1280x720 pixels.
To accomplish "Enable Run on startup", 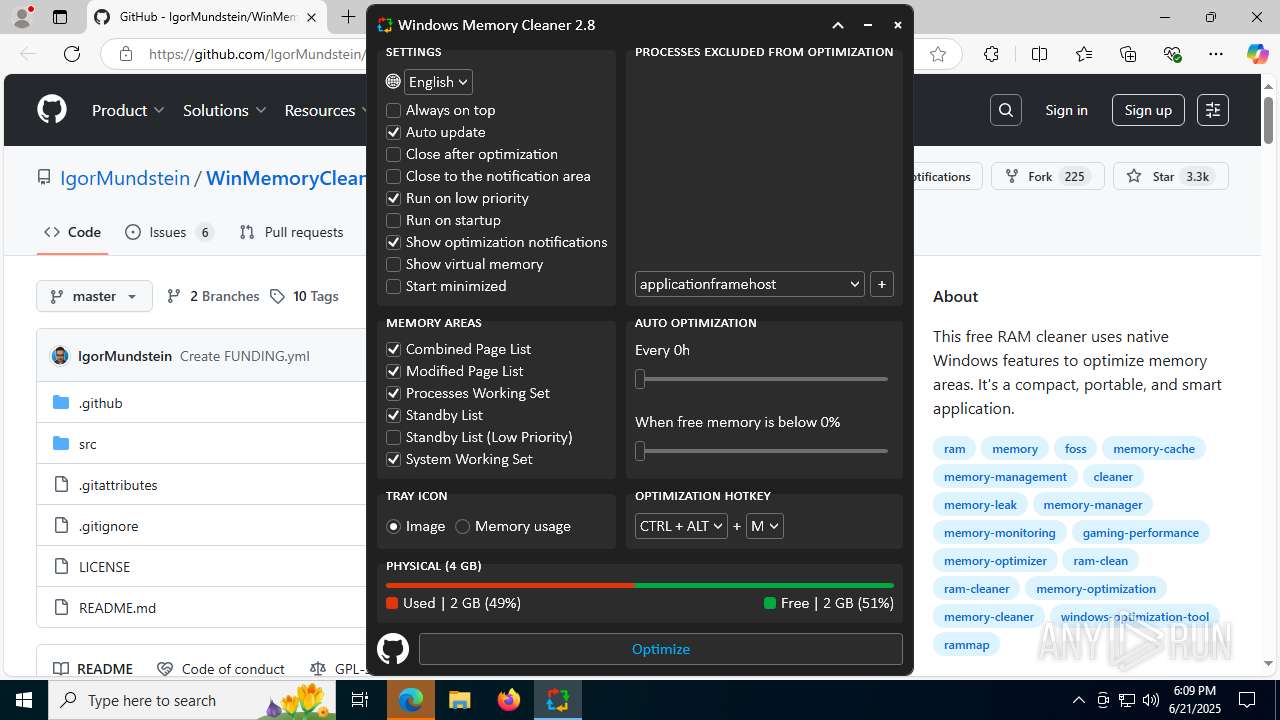I will click(443, 220).
